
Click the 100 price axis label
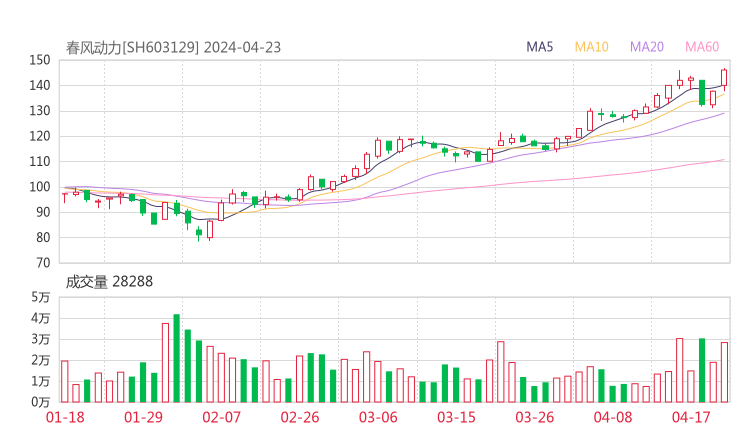pyautogui.click(x=40, y=187)
